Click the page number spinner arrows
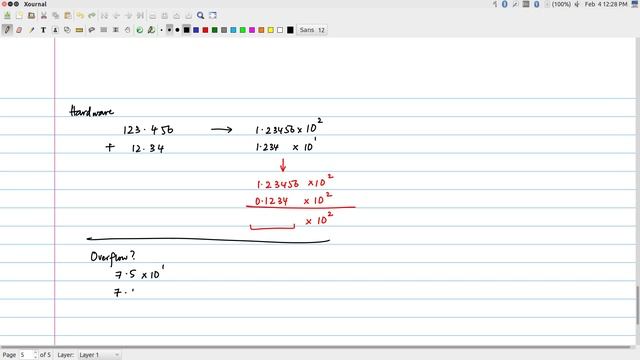The width and height of the screenshot is (640, 360). pos(36,355)
